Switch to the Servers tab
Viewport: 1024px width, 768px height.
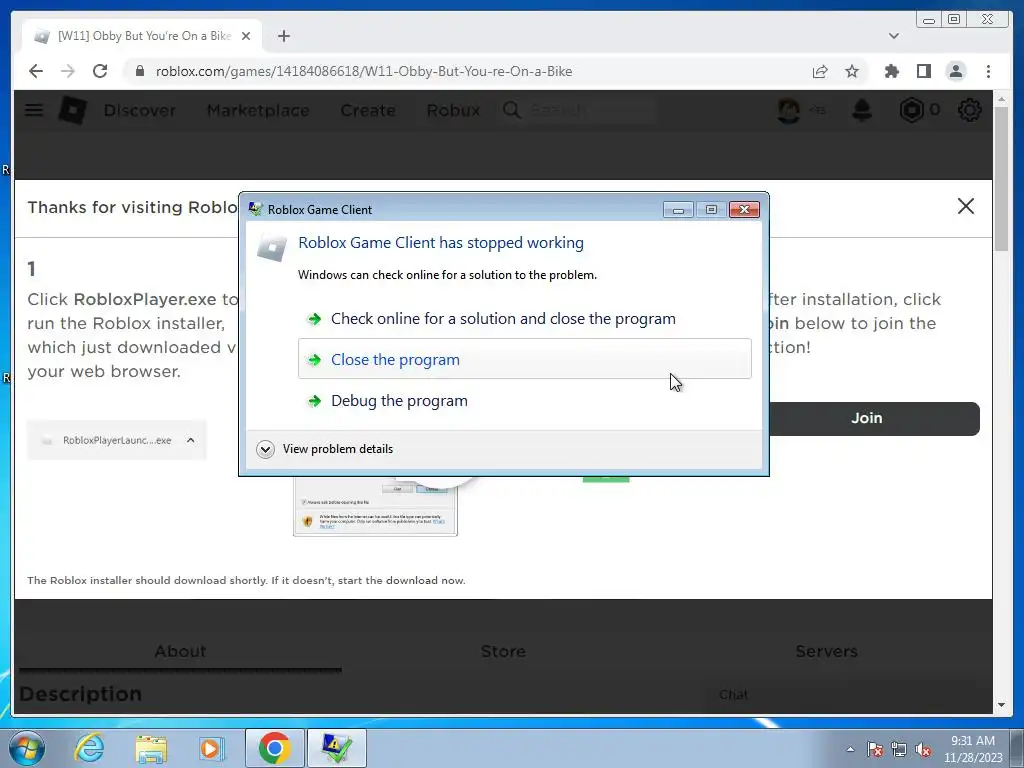coord(826,651)
